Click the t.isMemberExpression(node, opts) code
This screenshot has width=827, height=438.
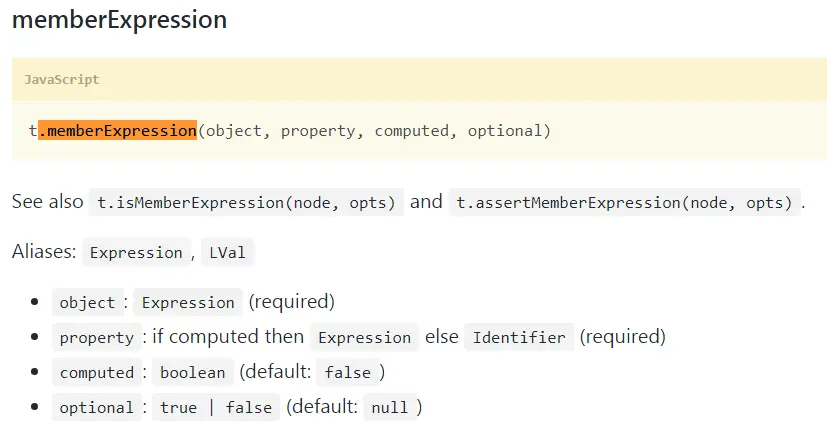click(x=246, y=202)
